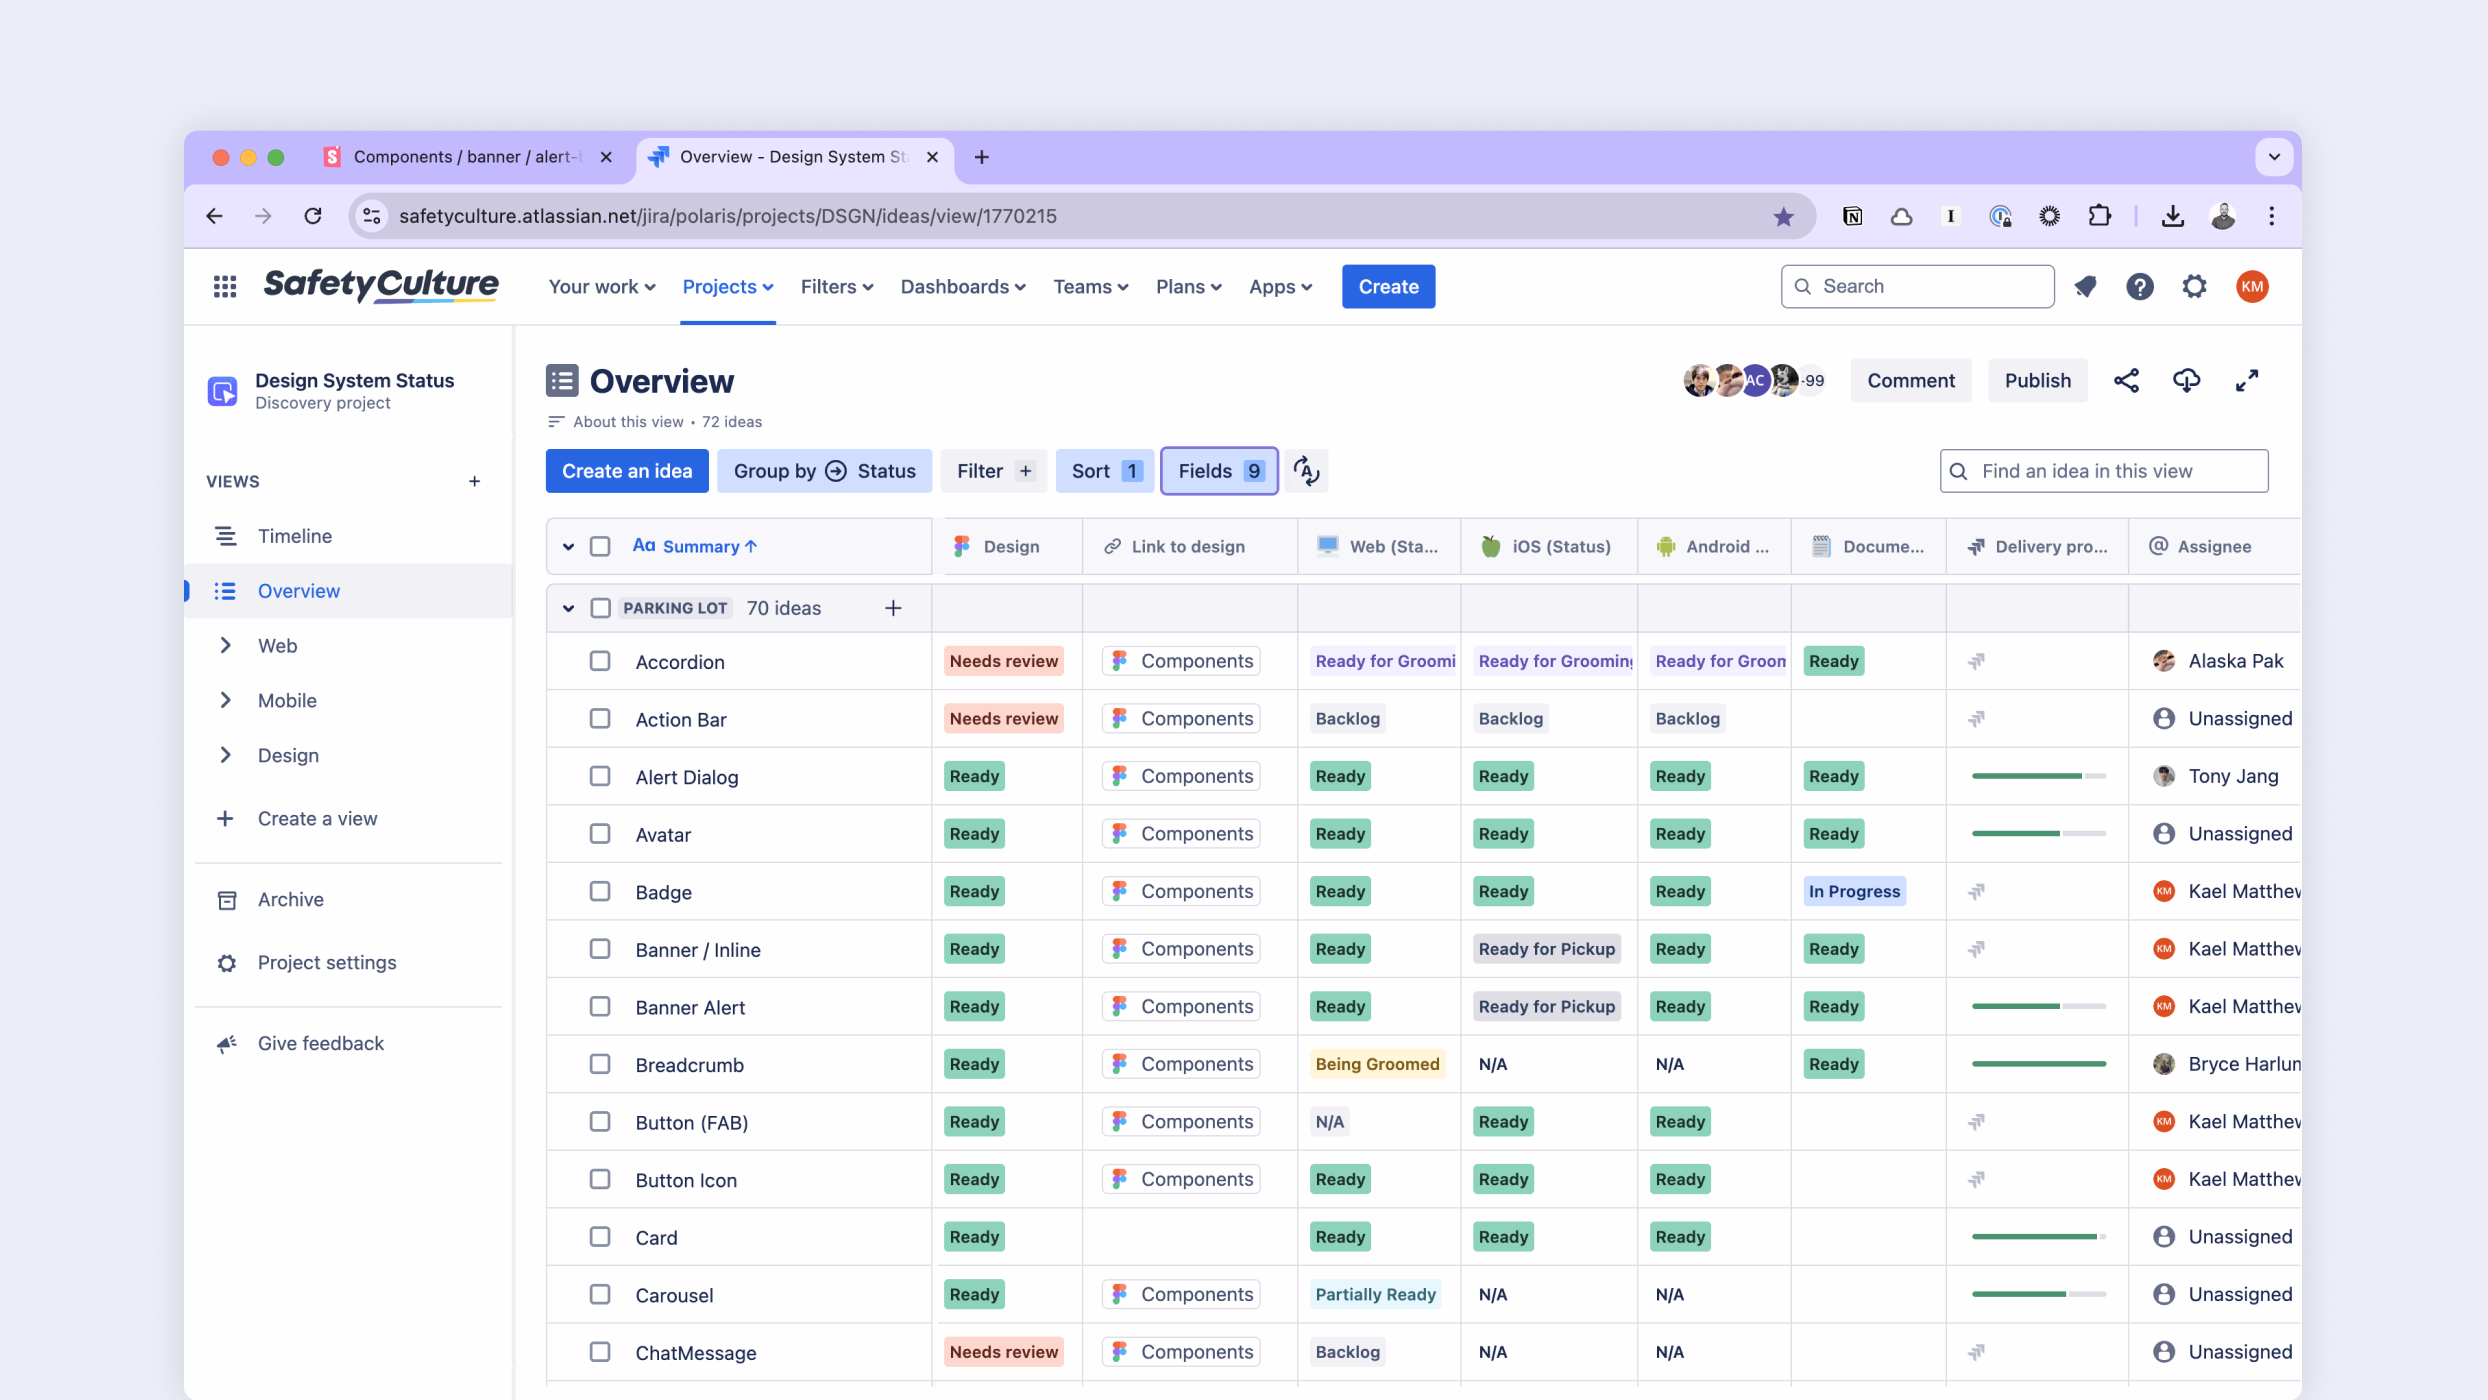Click the export cloud download icon
Screen dimensions: 2488x1400
point(2186,381)
